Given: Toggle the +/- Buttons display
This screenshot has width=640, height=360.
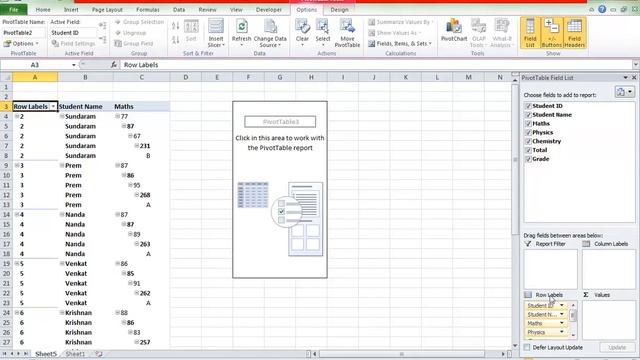Looking at the screenshot, I should tap(551, 33).
